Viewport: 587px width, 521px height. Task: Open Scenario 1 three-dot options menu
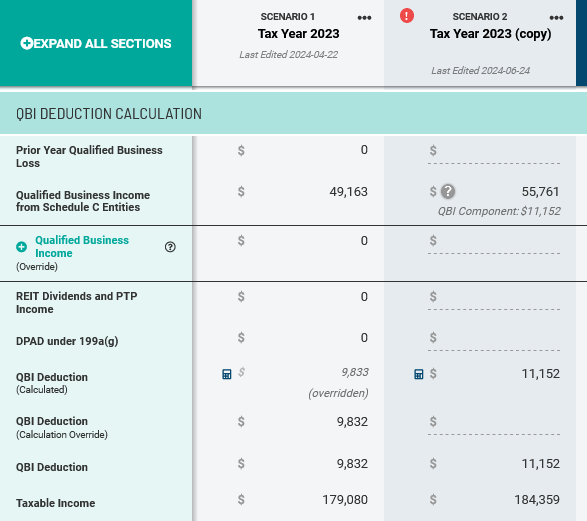(x=364, y=18)
